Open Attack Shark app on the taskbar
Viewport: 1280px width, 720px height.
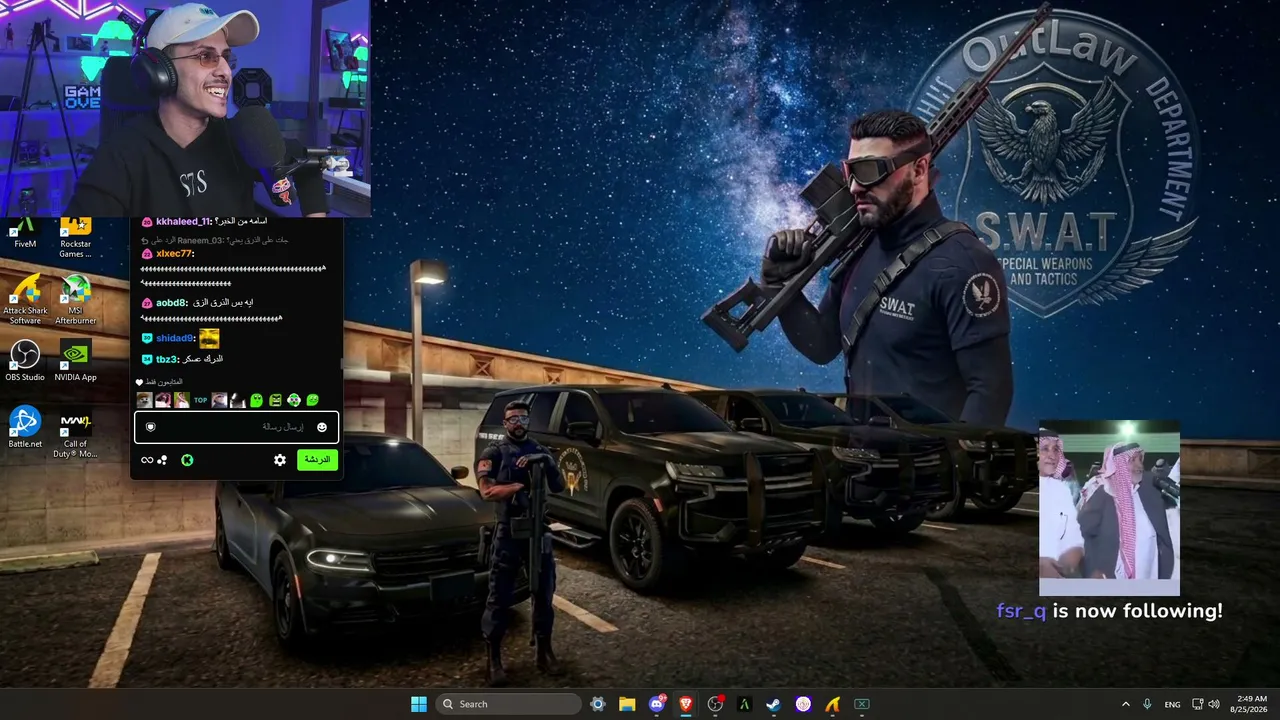(832, 704)
